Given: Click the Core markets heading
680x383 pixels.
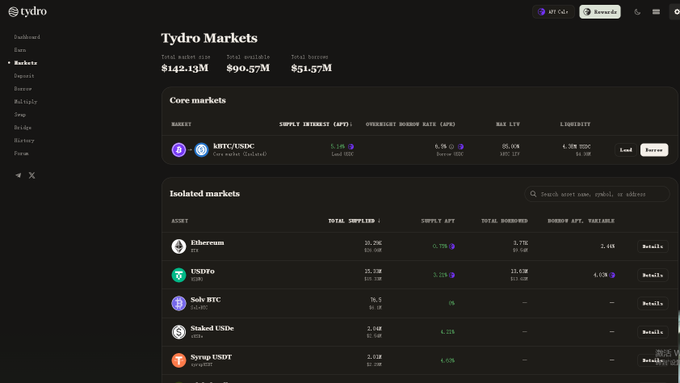Looking at the screenshot, I should click(198, 100).
